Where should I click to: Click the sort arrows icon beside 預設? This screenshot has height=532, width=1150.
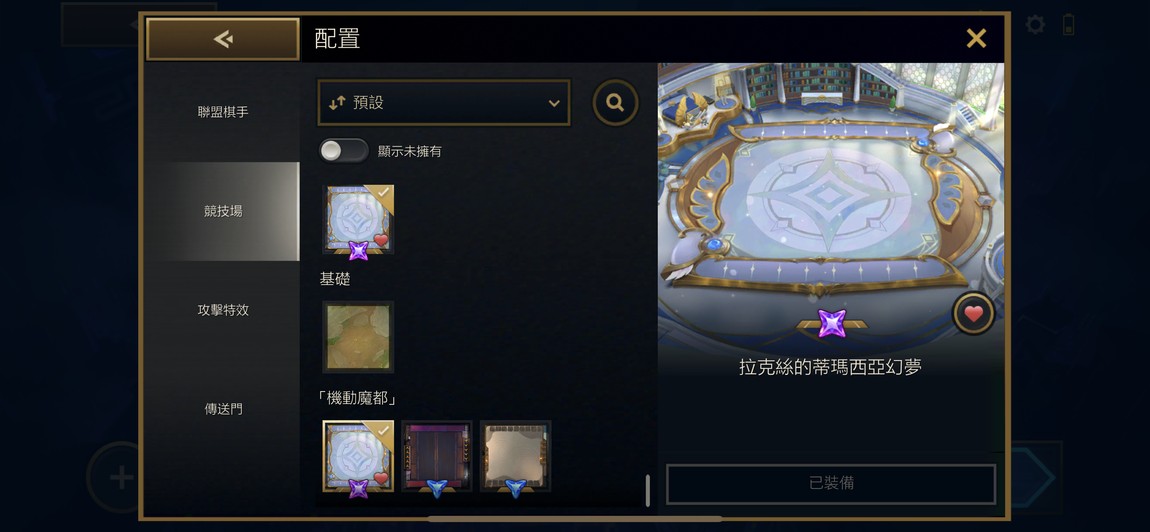point(337,103)
